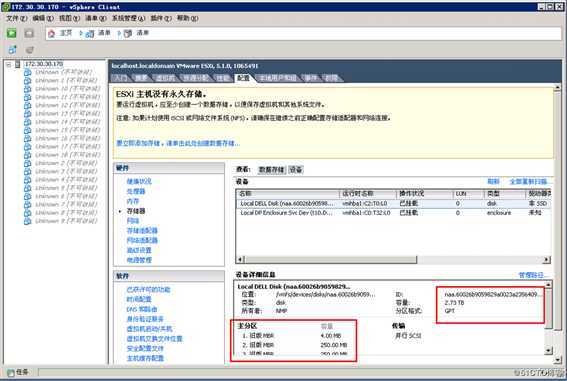The image size is (567, 381).
Task: Open 处理器 (Processors) hardware link
Action: point(136,191)
